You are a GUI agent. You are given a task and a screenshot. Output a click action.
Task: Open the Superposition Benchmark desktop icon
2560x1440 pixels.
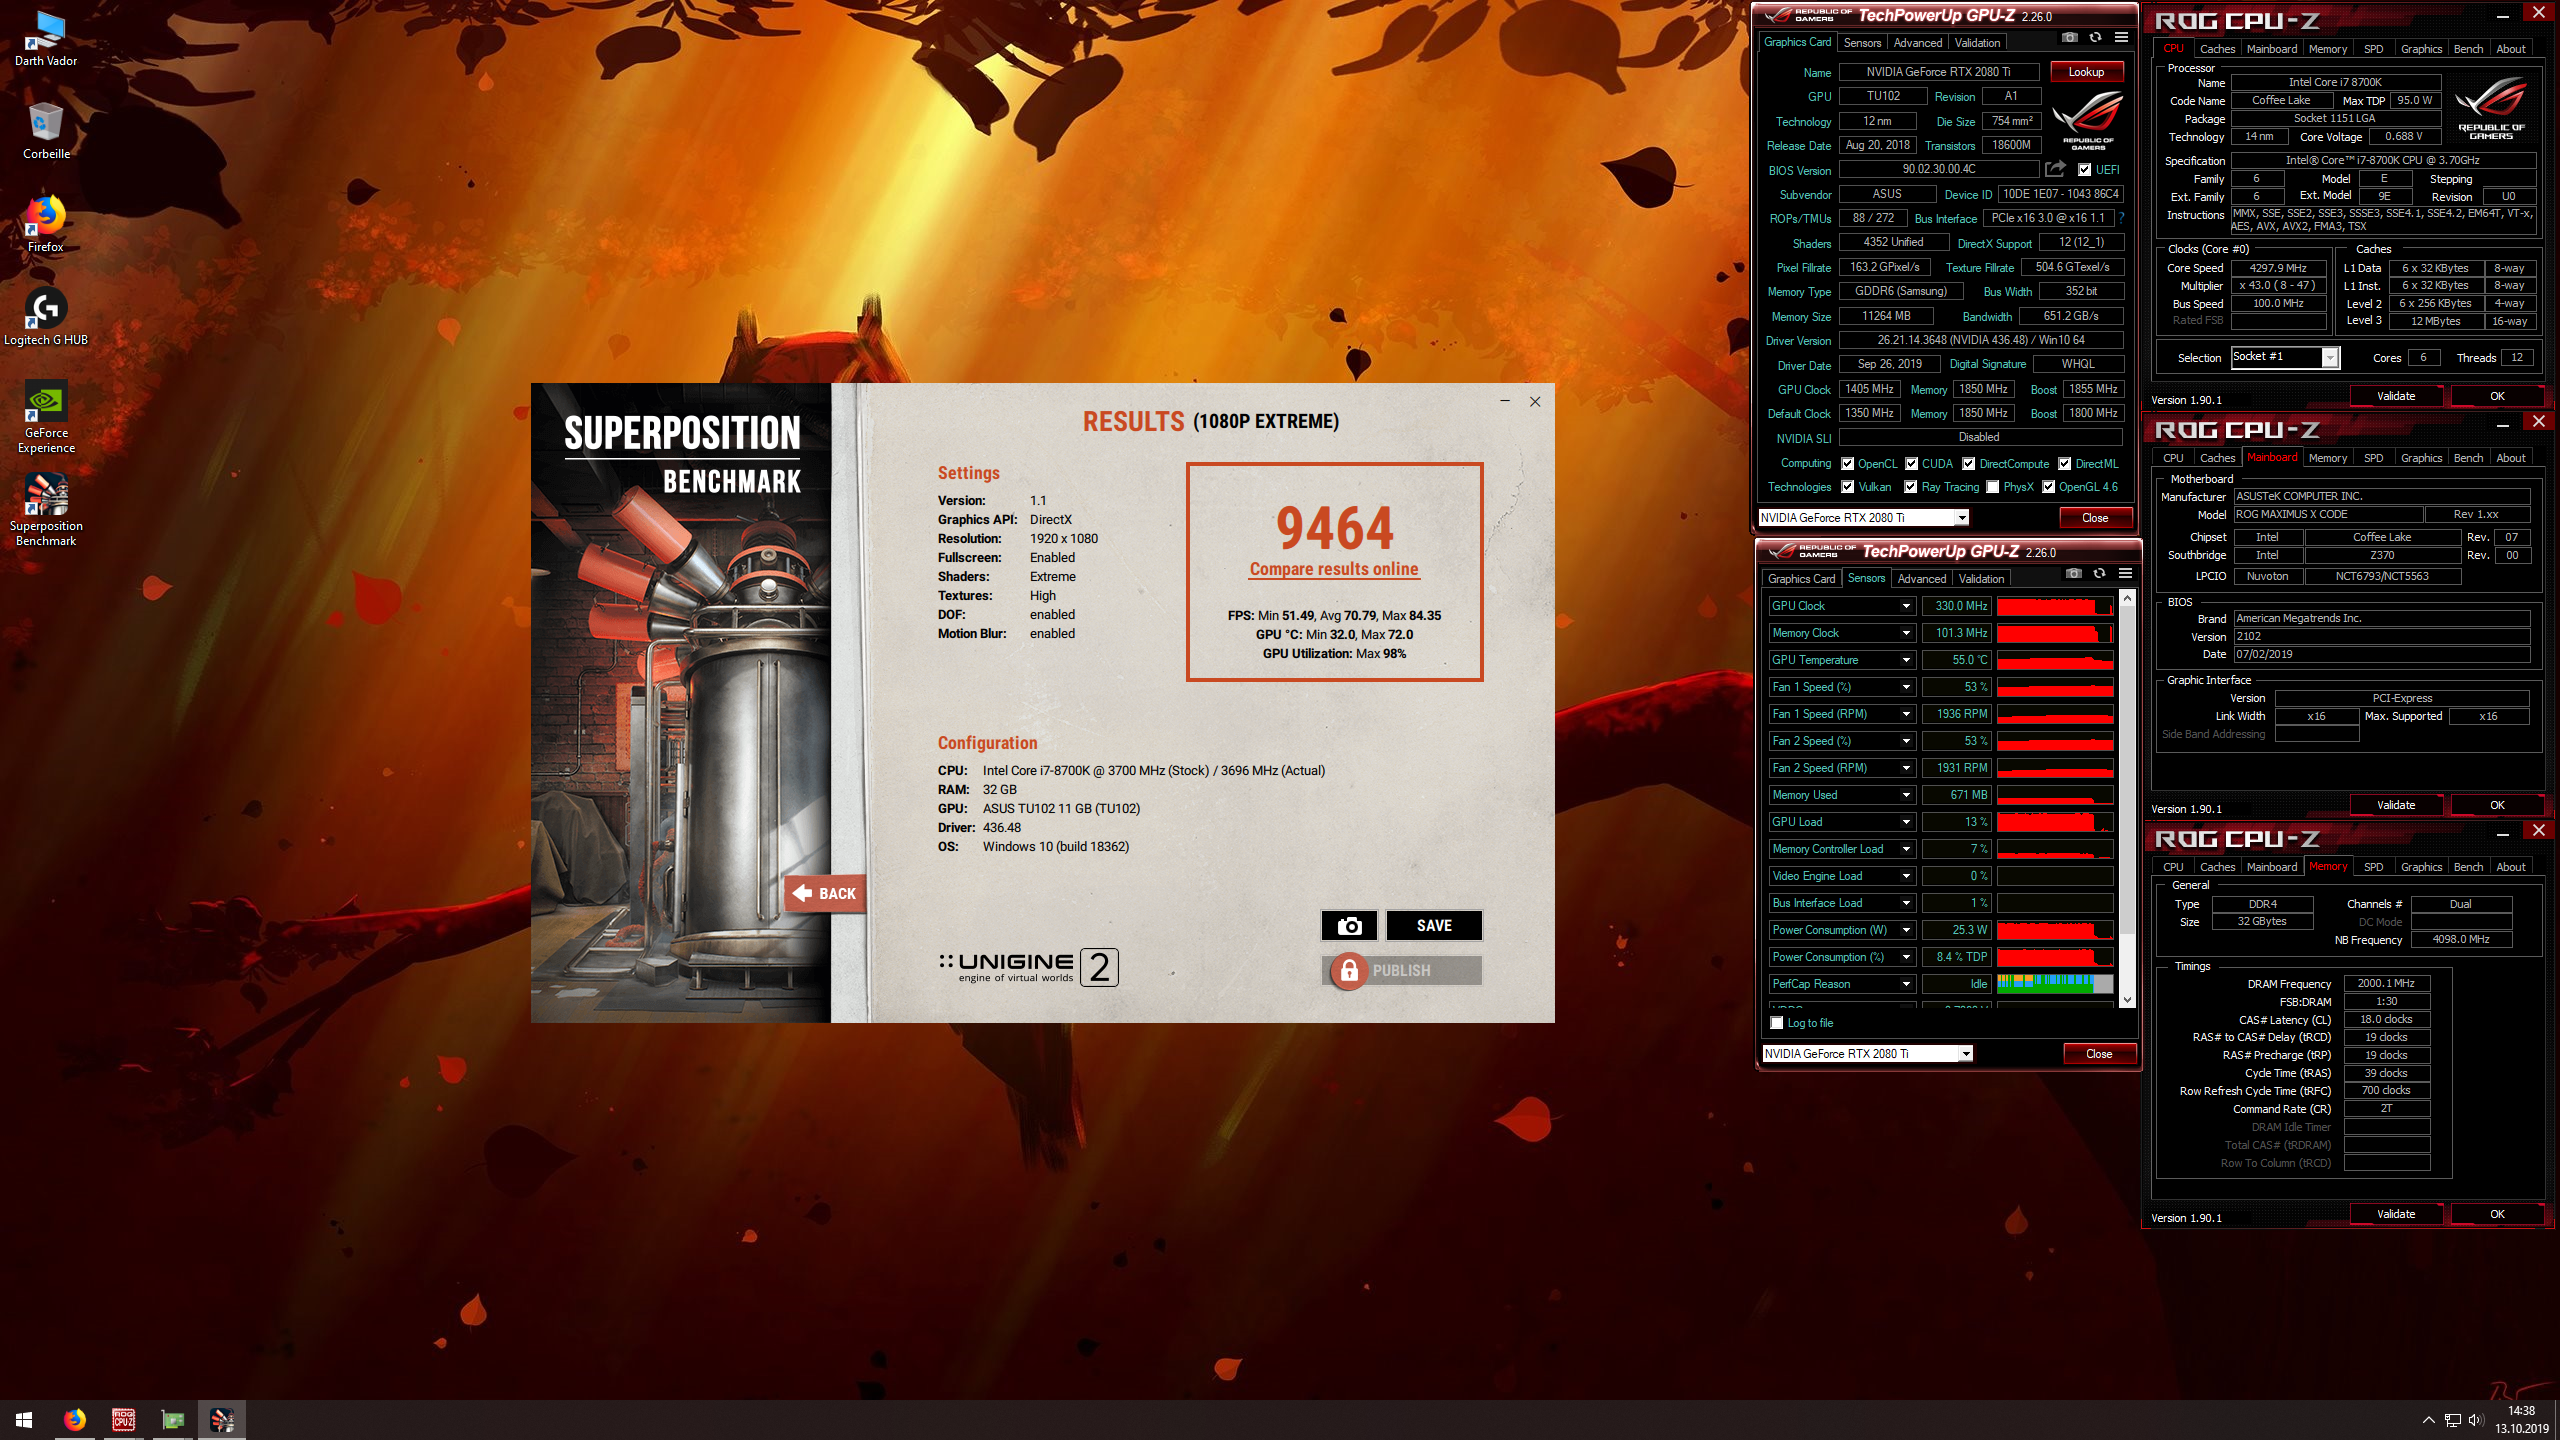click(46, 509)
